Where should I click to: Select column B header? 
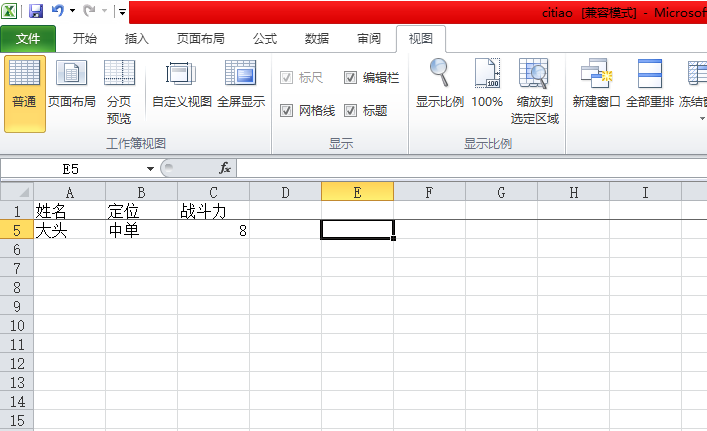coord(142,192)
